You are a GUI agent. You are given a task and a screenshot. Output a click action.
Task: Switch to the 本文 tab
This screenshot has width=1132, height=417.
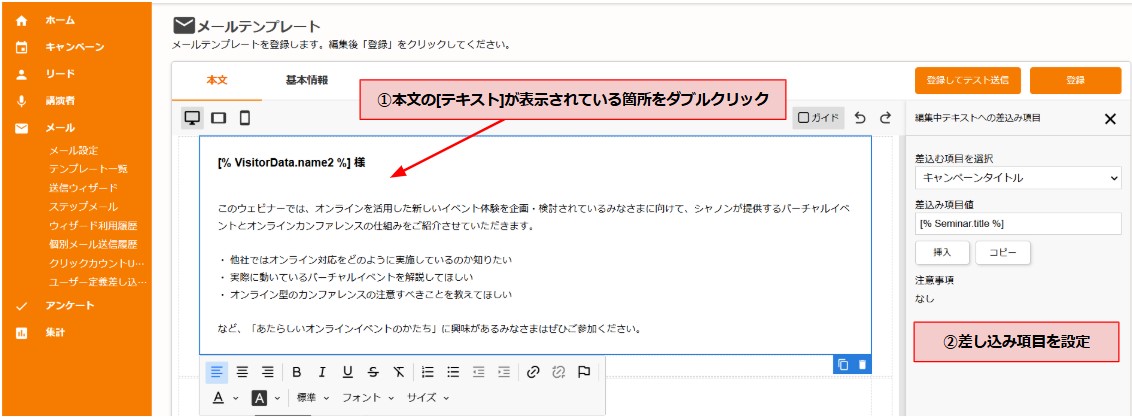click(217, 80)
